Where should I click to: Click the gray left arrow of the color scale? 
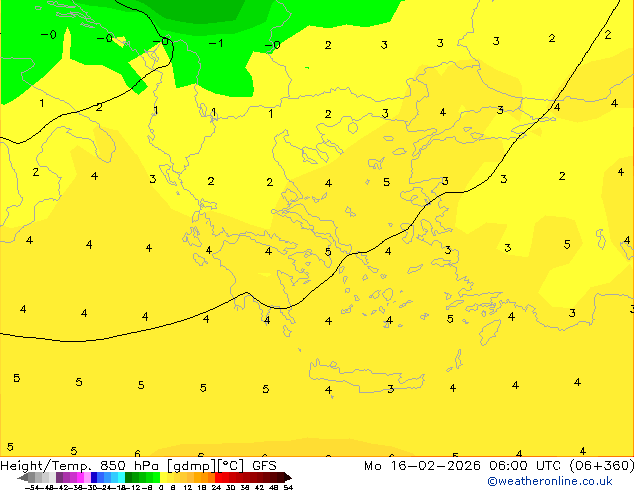point(23,477)
